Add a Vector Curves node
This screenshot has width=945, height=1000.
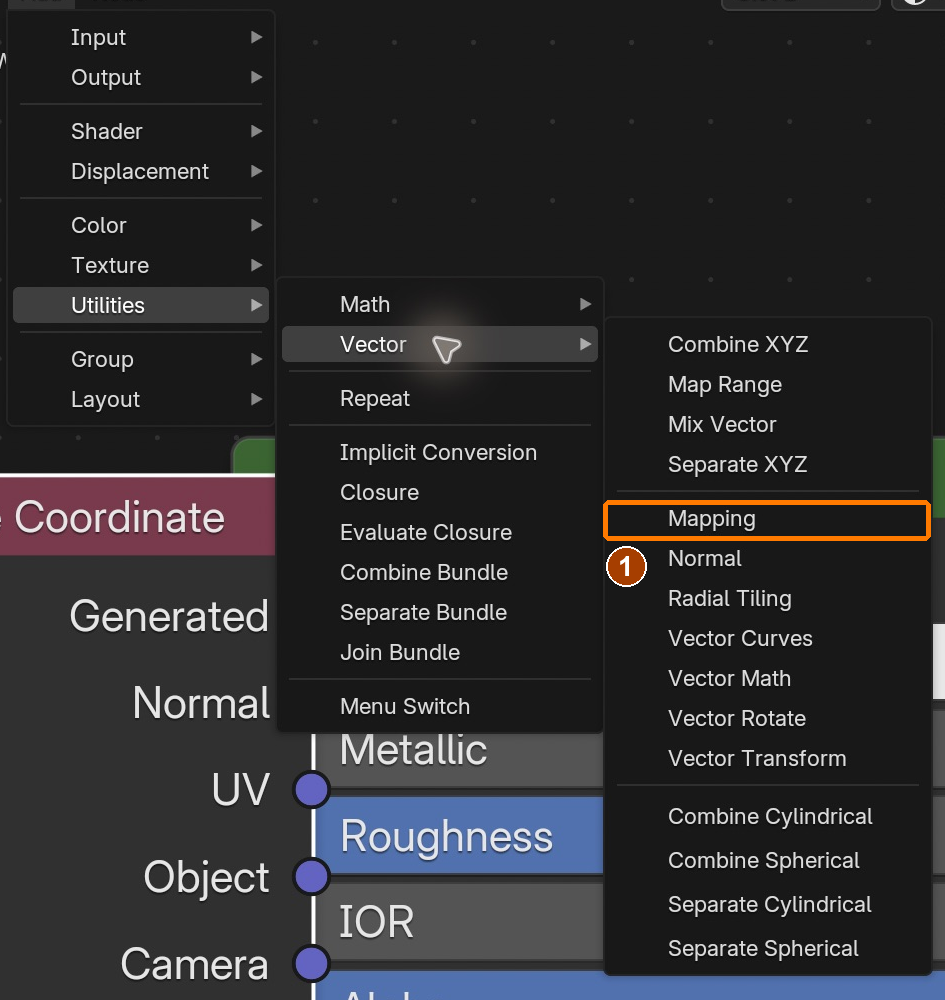tap(768, 638)
